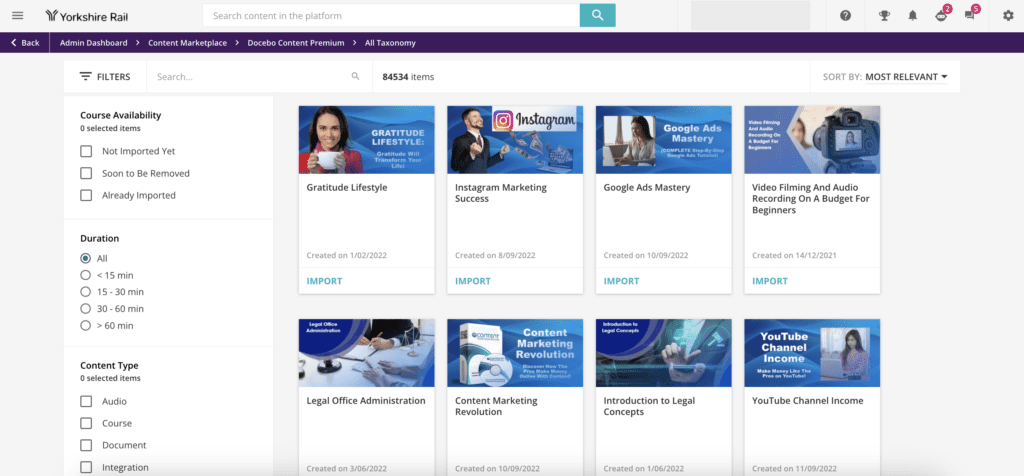Click the Admin Dashboard breadcrumb
Screen dimensions: 1024x476
pos(93,42)
